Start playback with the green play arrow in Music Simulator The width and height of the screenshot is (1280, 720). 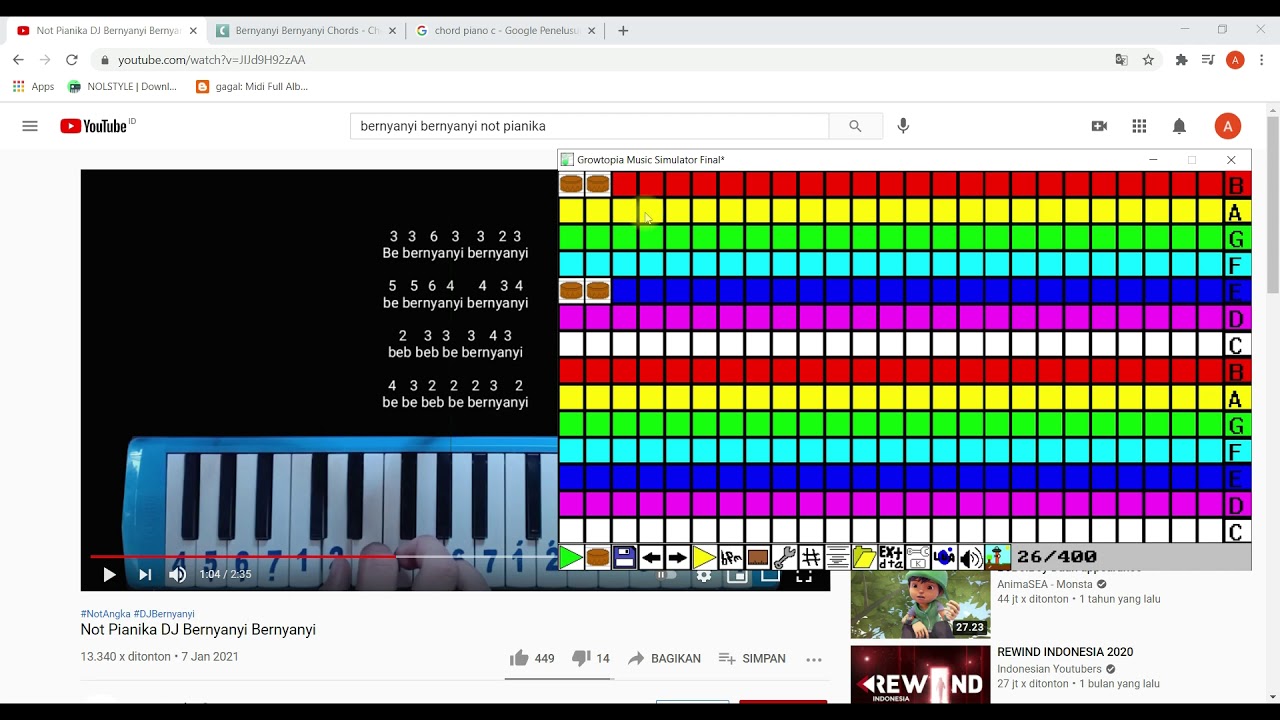[x=571, y=557]
